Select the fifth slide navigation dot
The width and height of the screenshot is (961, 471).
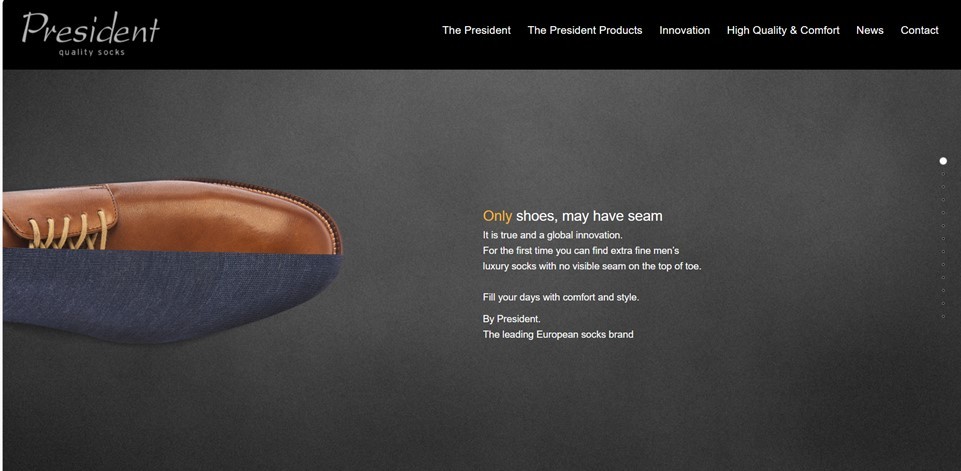(x=943, y=212)
